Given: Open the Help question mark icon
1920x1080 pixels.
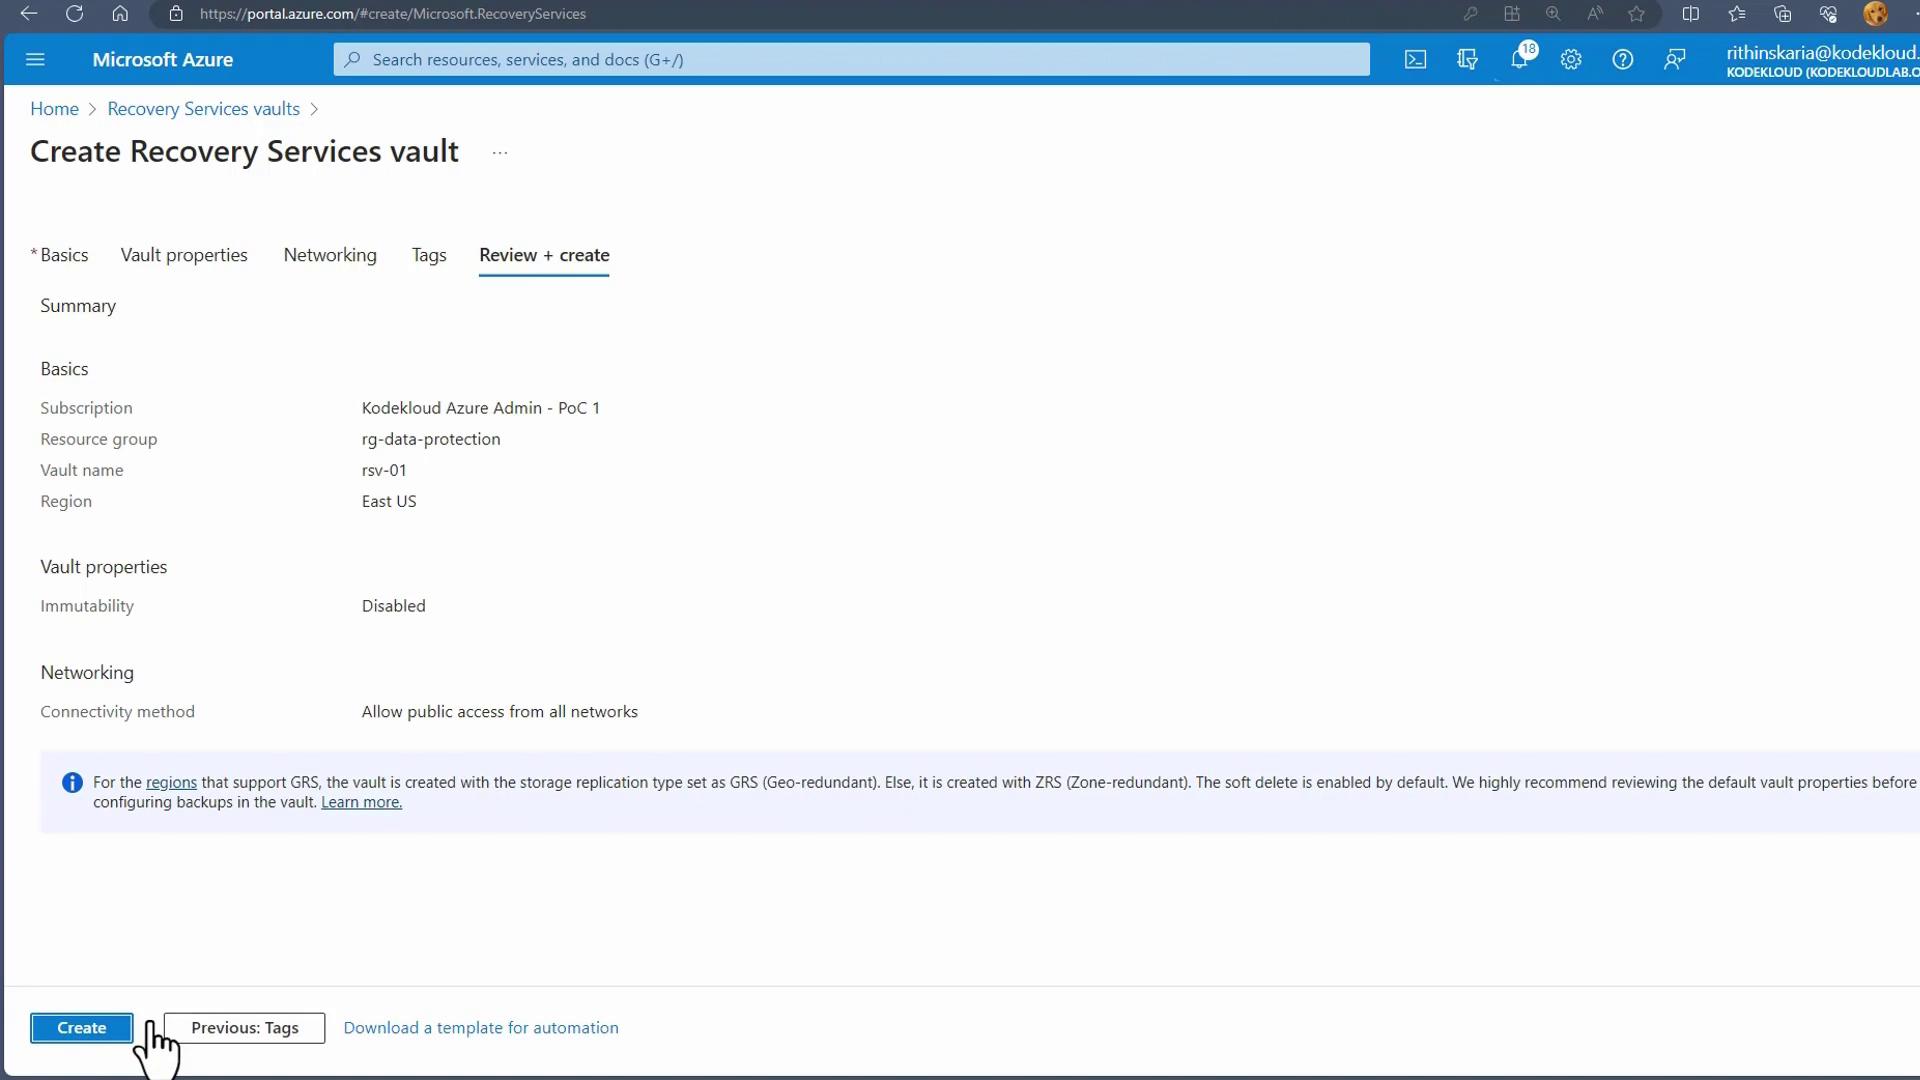Looking at the screenshot, I should 1623,60.
